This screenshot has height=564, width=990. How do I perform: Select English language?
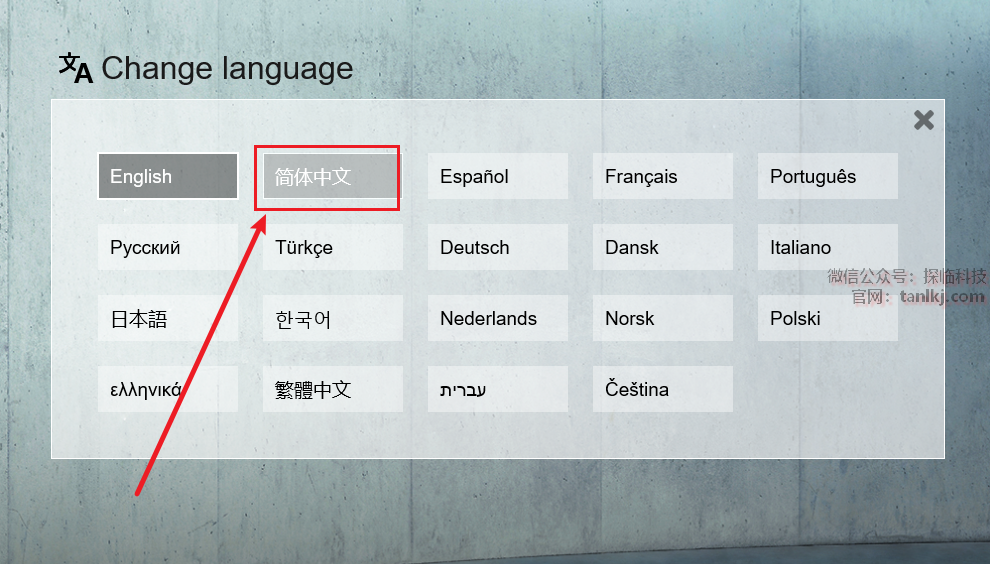pyautogui.click(x=168, y=176)
